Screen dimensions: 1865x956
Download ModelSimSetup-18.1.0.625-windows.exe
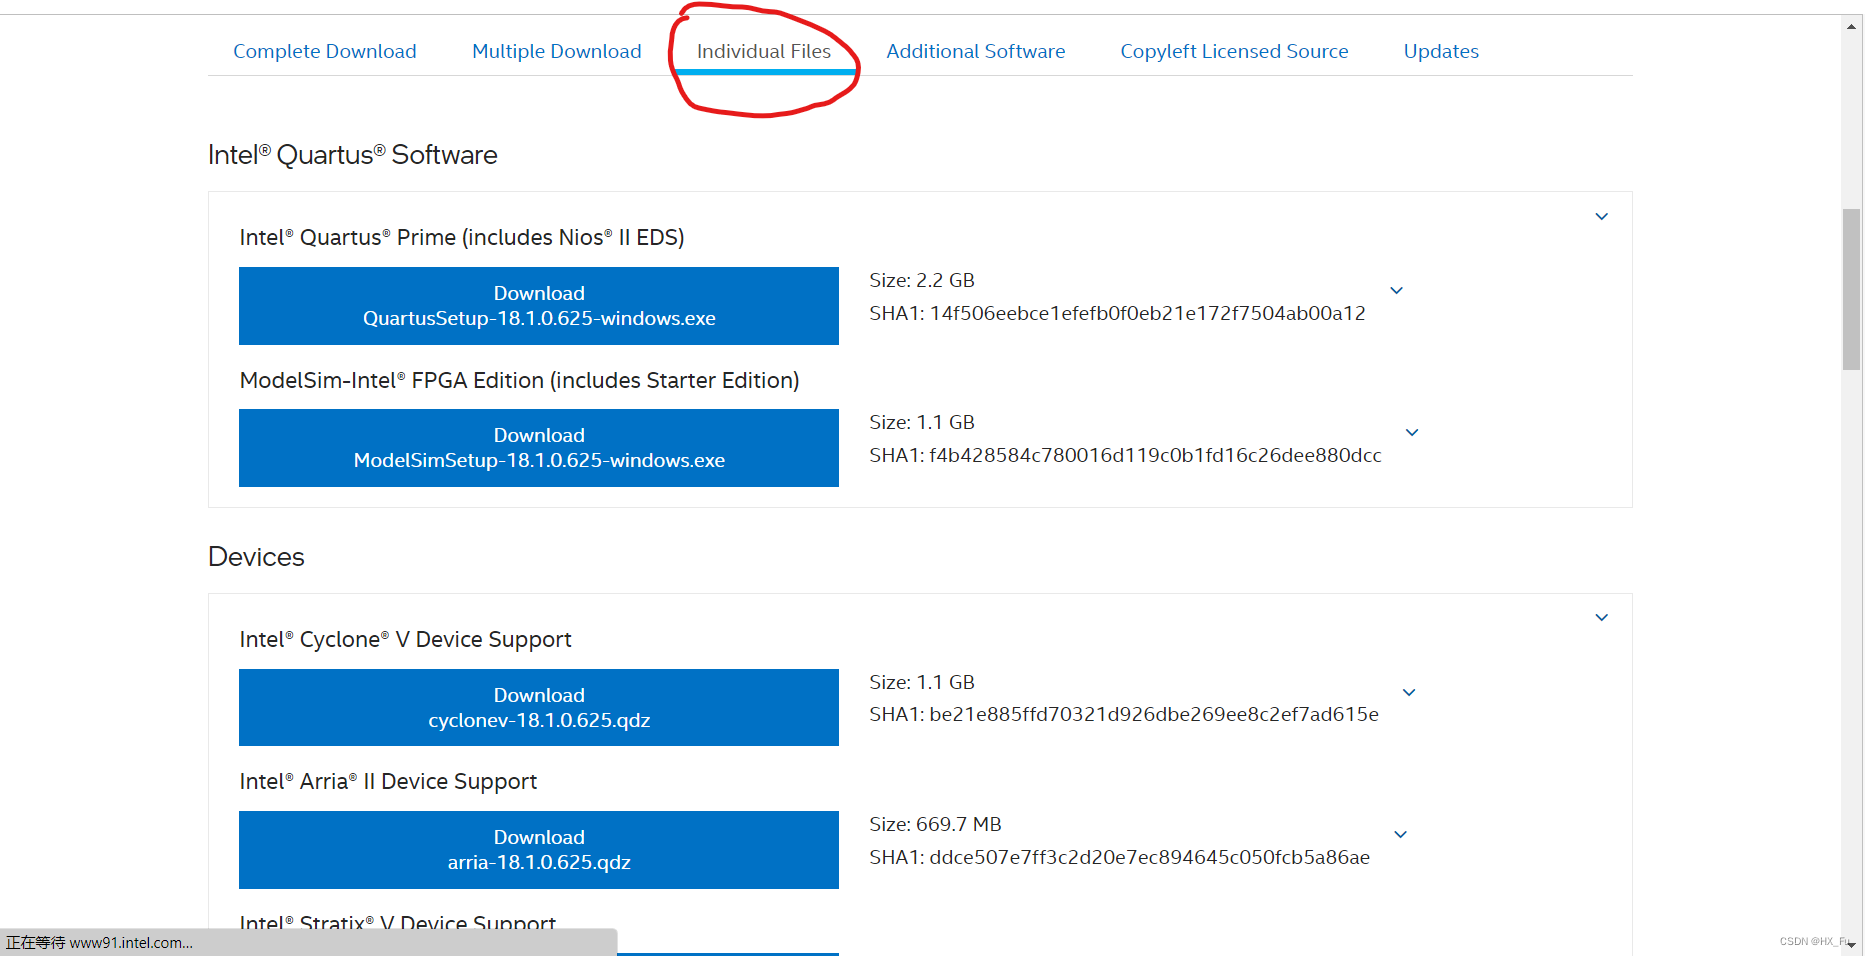pyautogui.click(x=539, y=448)
